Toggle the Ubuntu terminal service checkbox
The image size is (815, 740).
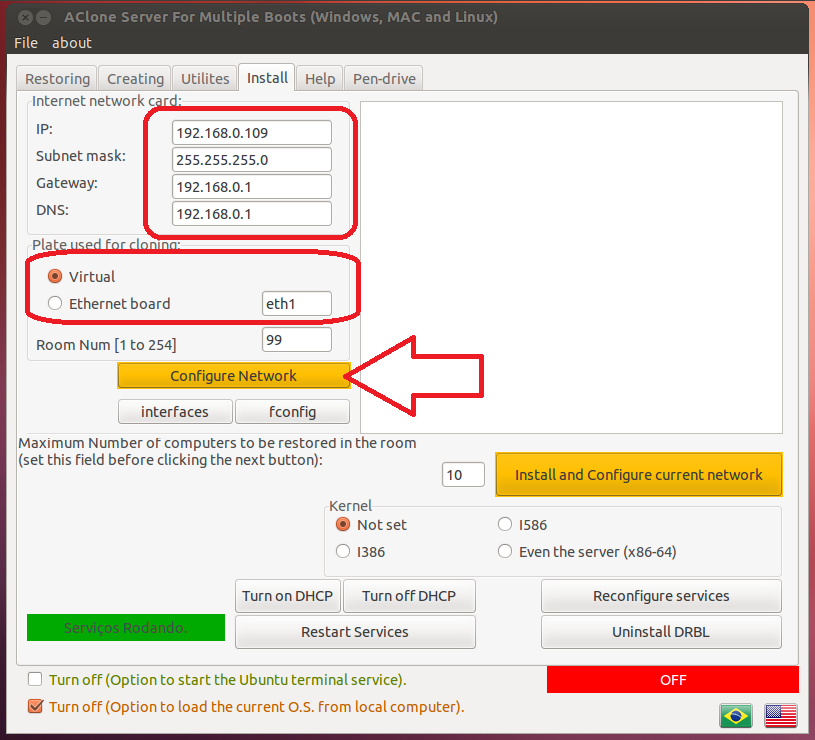(35, 679)
